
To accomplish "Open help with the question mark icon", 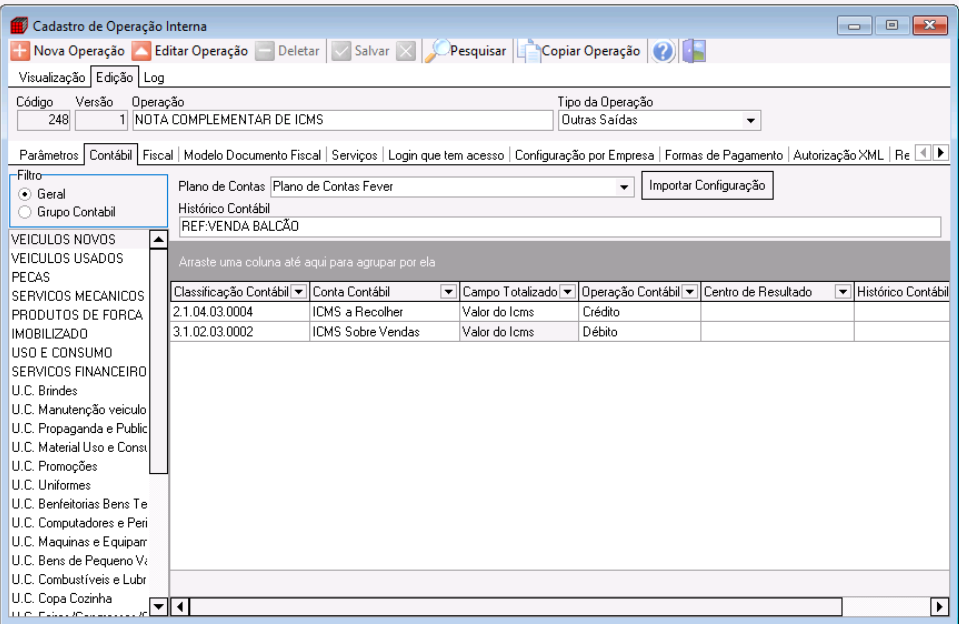I will pyautogui.click(x=663, y=51).
